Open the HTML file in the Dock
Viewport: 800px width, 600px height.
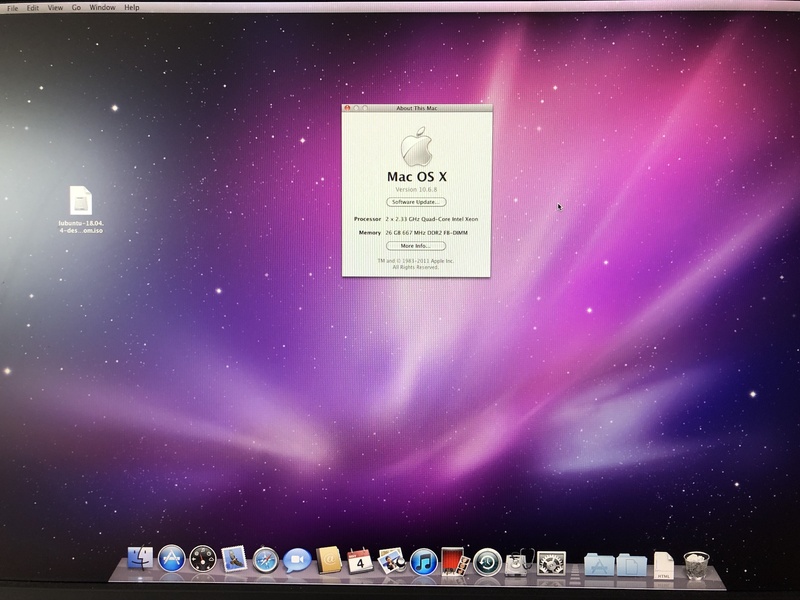[x=663, y=565]
